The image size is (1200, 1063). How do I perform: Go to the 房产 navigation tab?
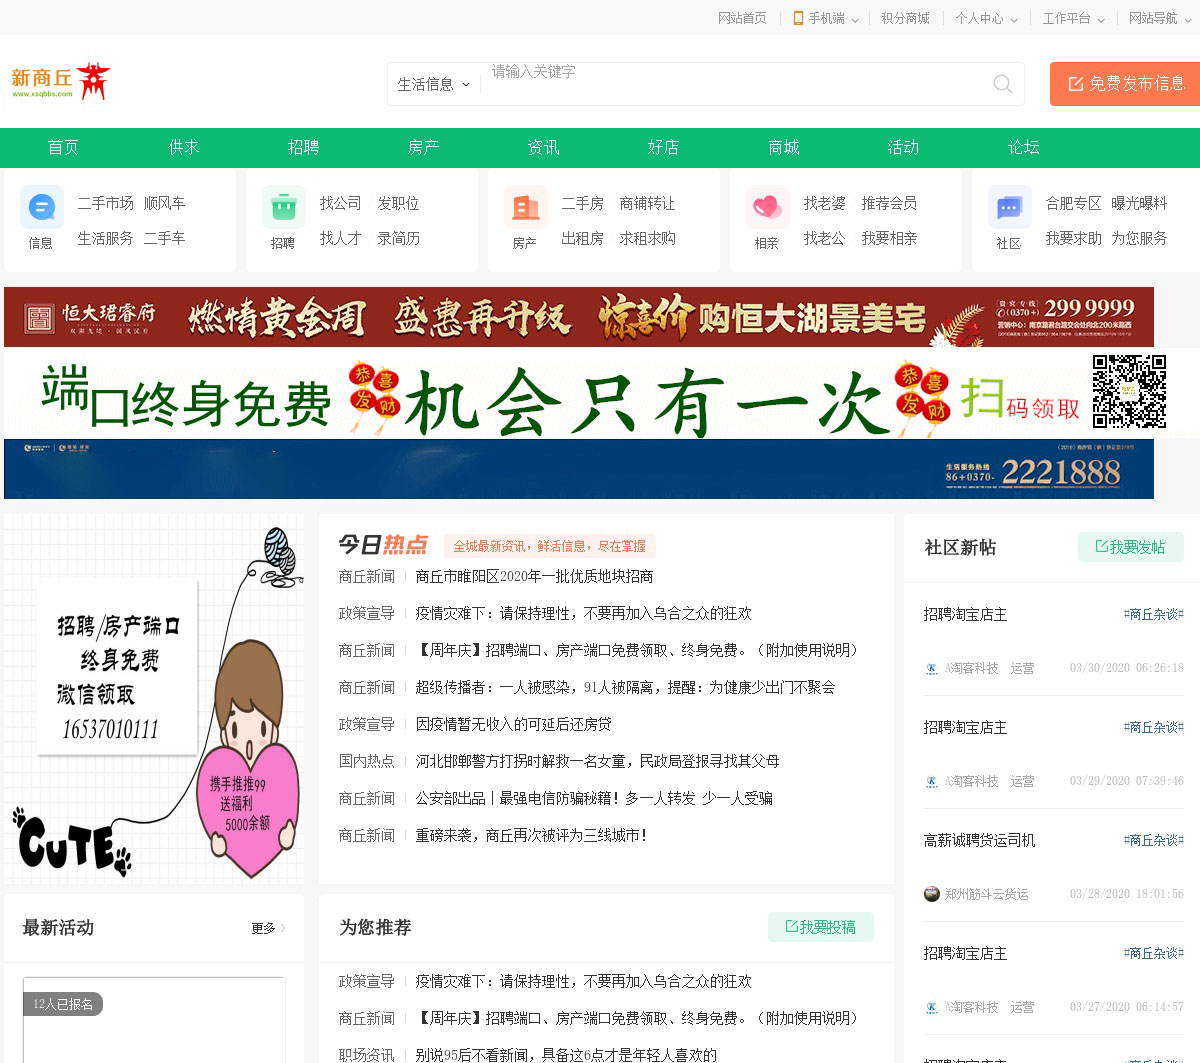(423, 147)
